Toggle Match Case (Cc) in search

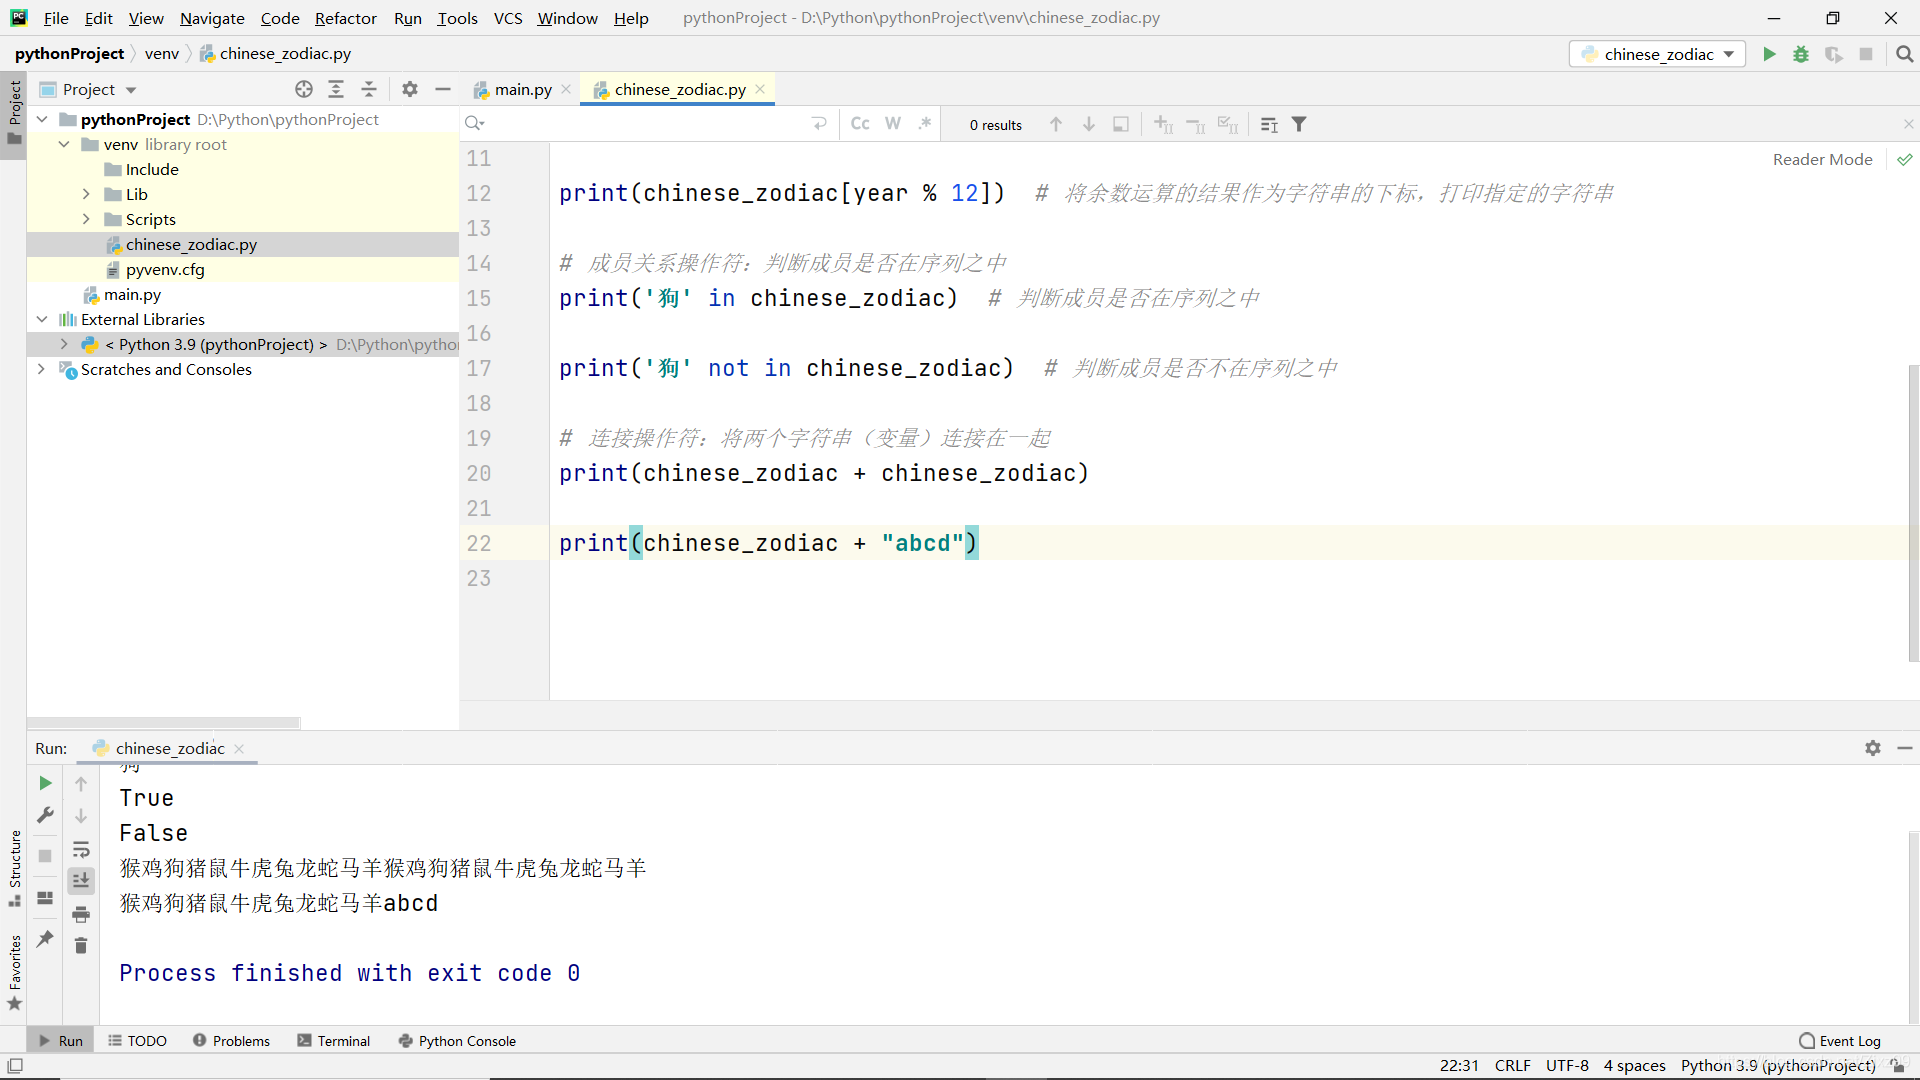pos(860,123)
